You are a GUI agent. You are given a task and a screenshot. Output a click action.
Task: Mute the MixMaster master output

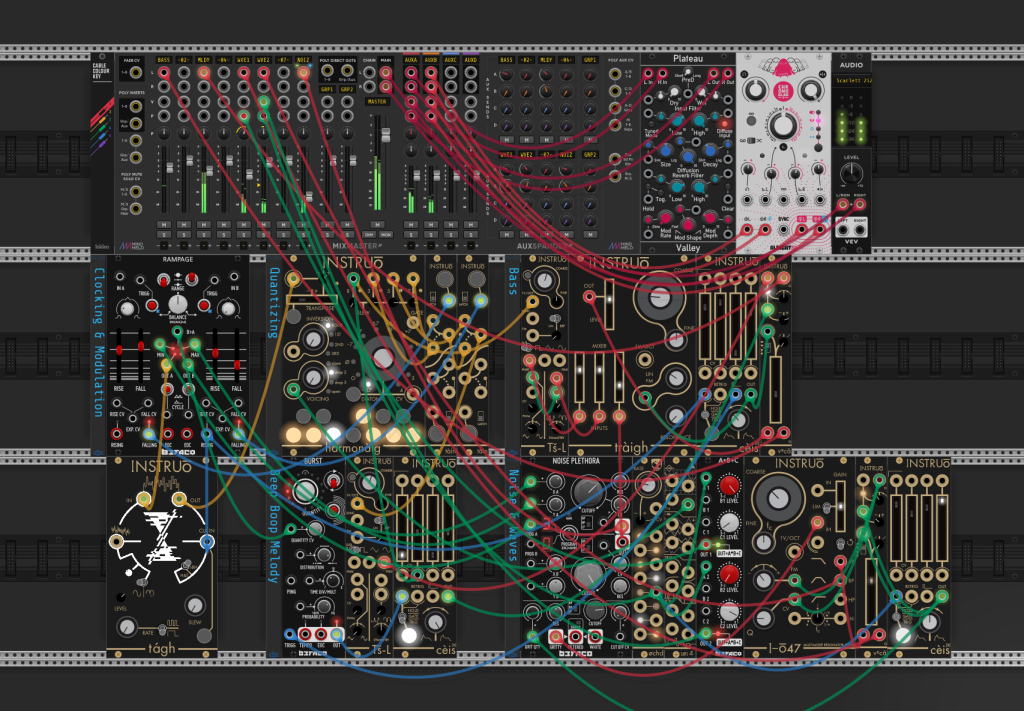click(x=377, y=225)
